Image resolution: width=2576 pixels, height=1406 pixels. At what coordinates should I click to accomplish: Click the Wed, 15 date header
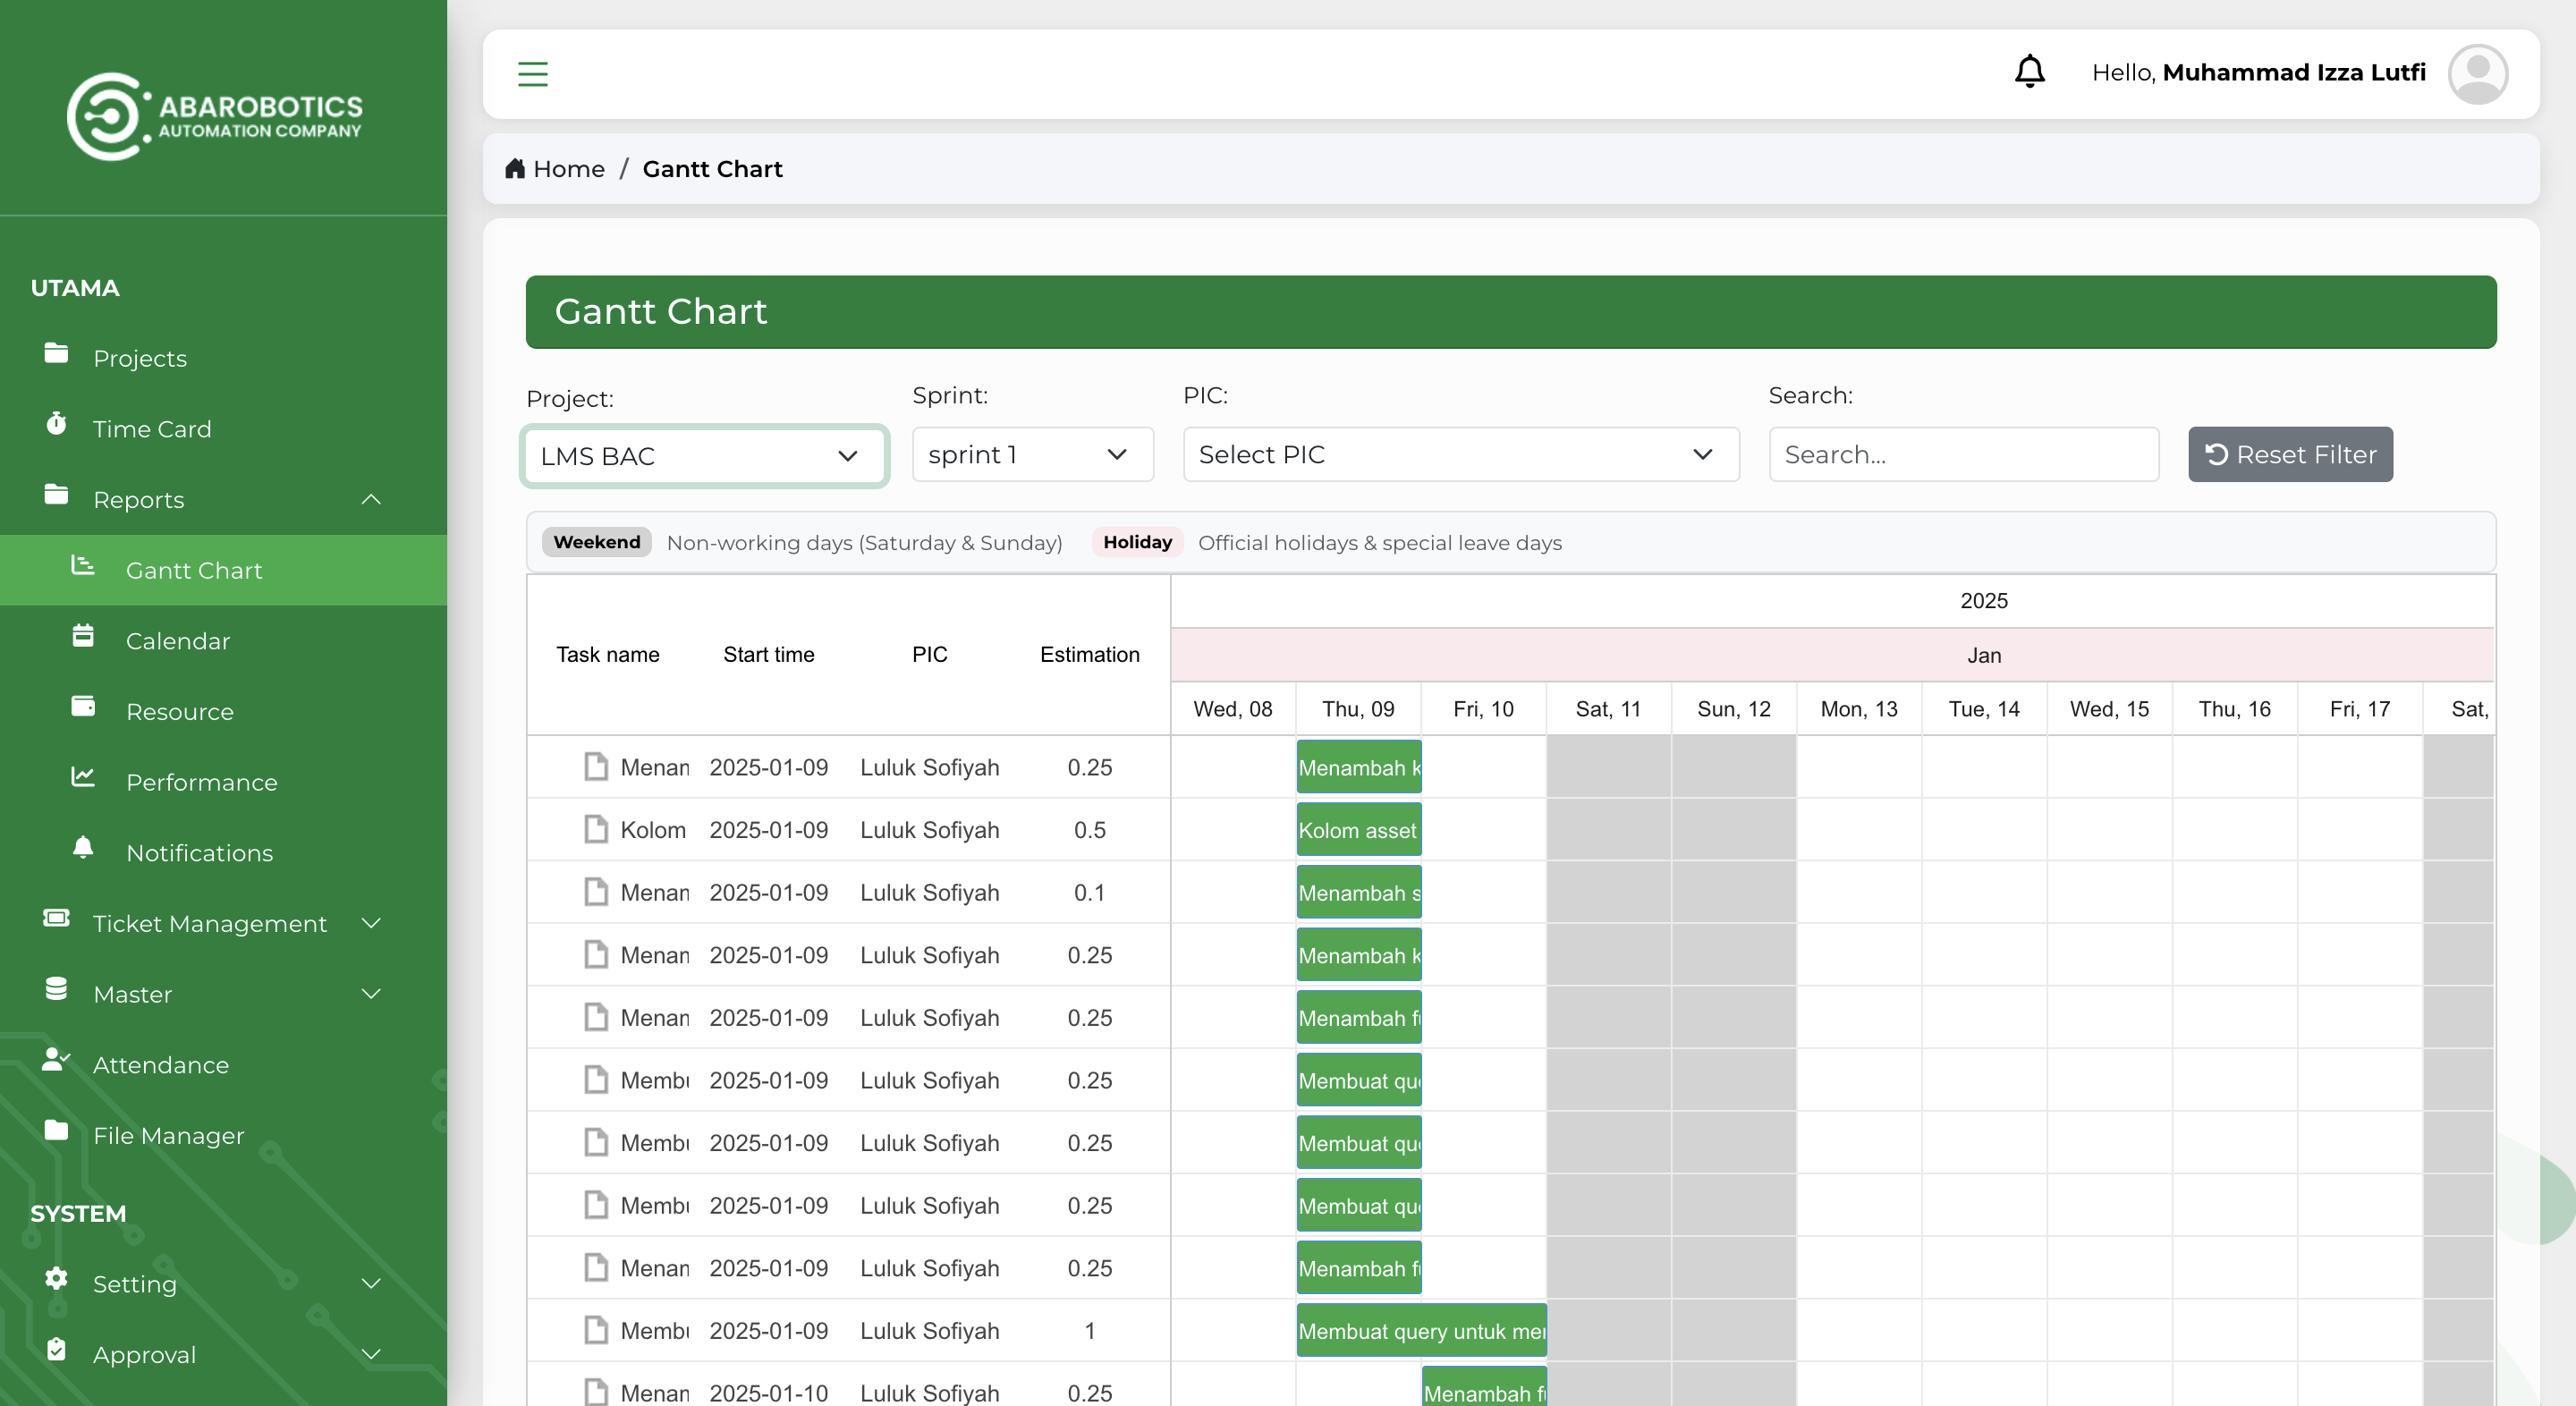click(x=2109, y=709)
